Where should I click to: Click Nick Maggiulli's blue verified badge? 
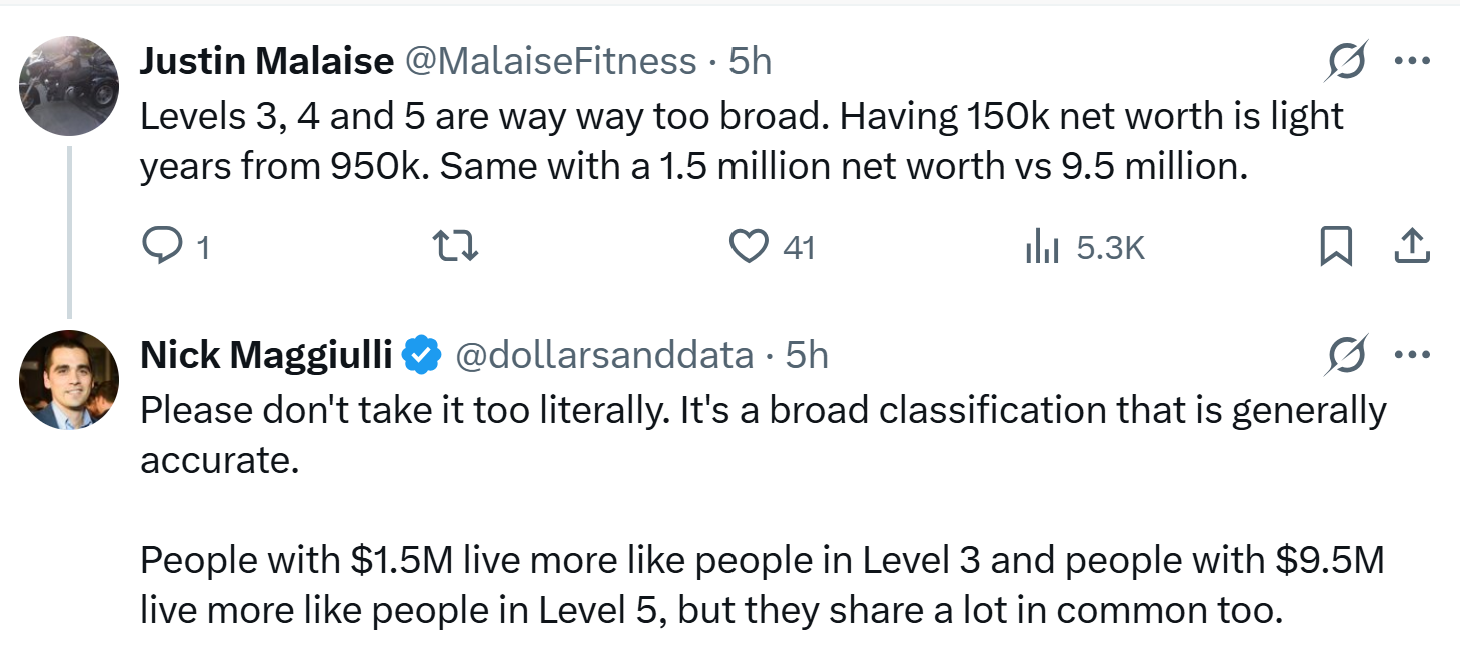pos(422,354)
